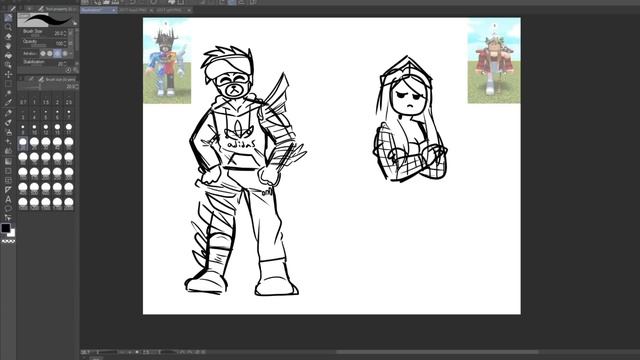Viewport: 640px width, 360px height.
Task: Set anti-aliasing to the highlighted third option
Action: (57, 53)
